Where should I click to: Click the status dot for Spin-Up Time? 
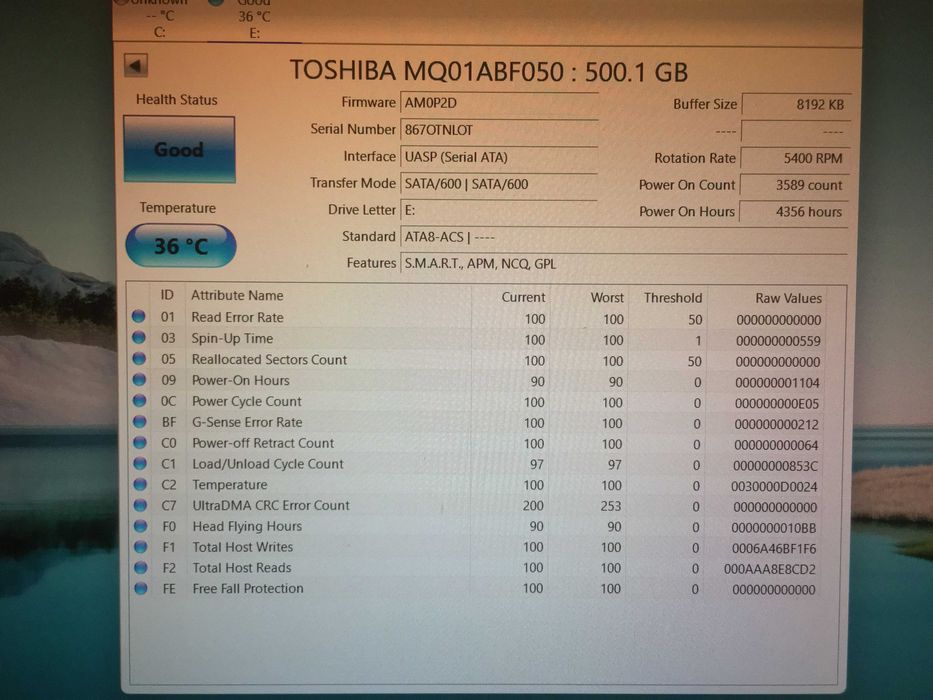tap(139, 338)
